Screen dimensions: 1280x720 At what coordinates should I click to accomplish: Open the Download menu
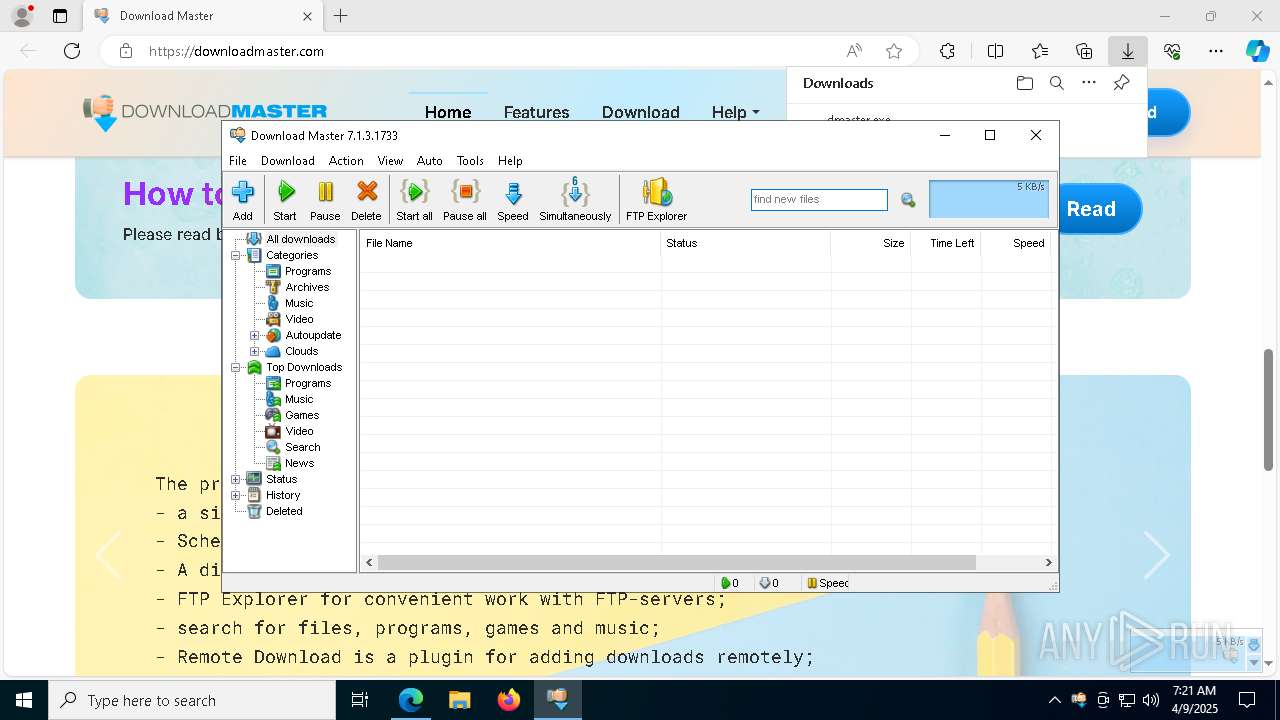(287, 160)
